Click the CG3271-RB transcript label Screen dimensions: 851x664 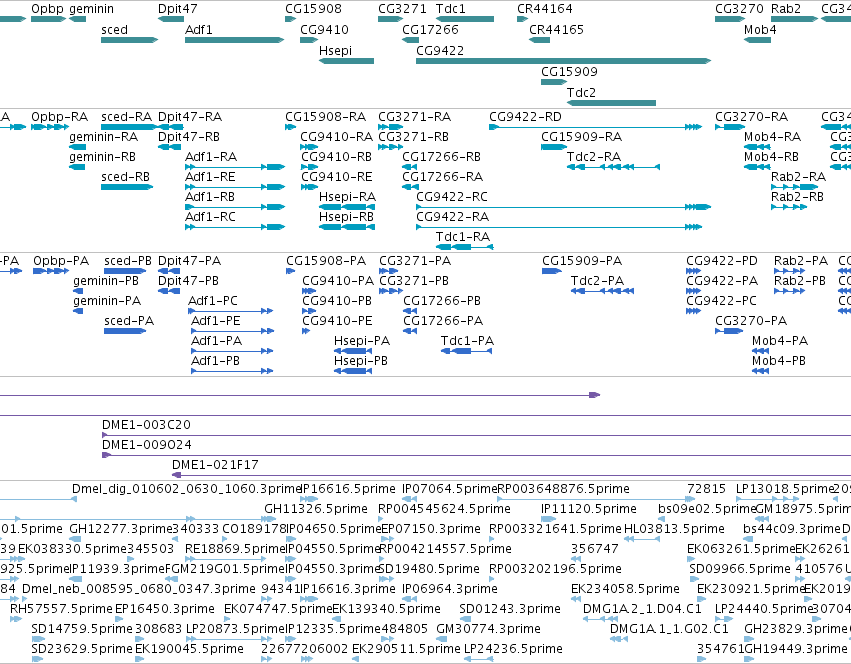coord(414,137)
